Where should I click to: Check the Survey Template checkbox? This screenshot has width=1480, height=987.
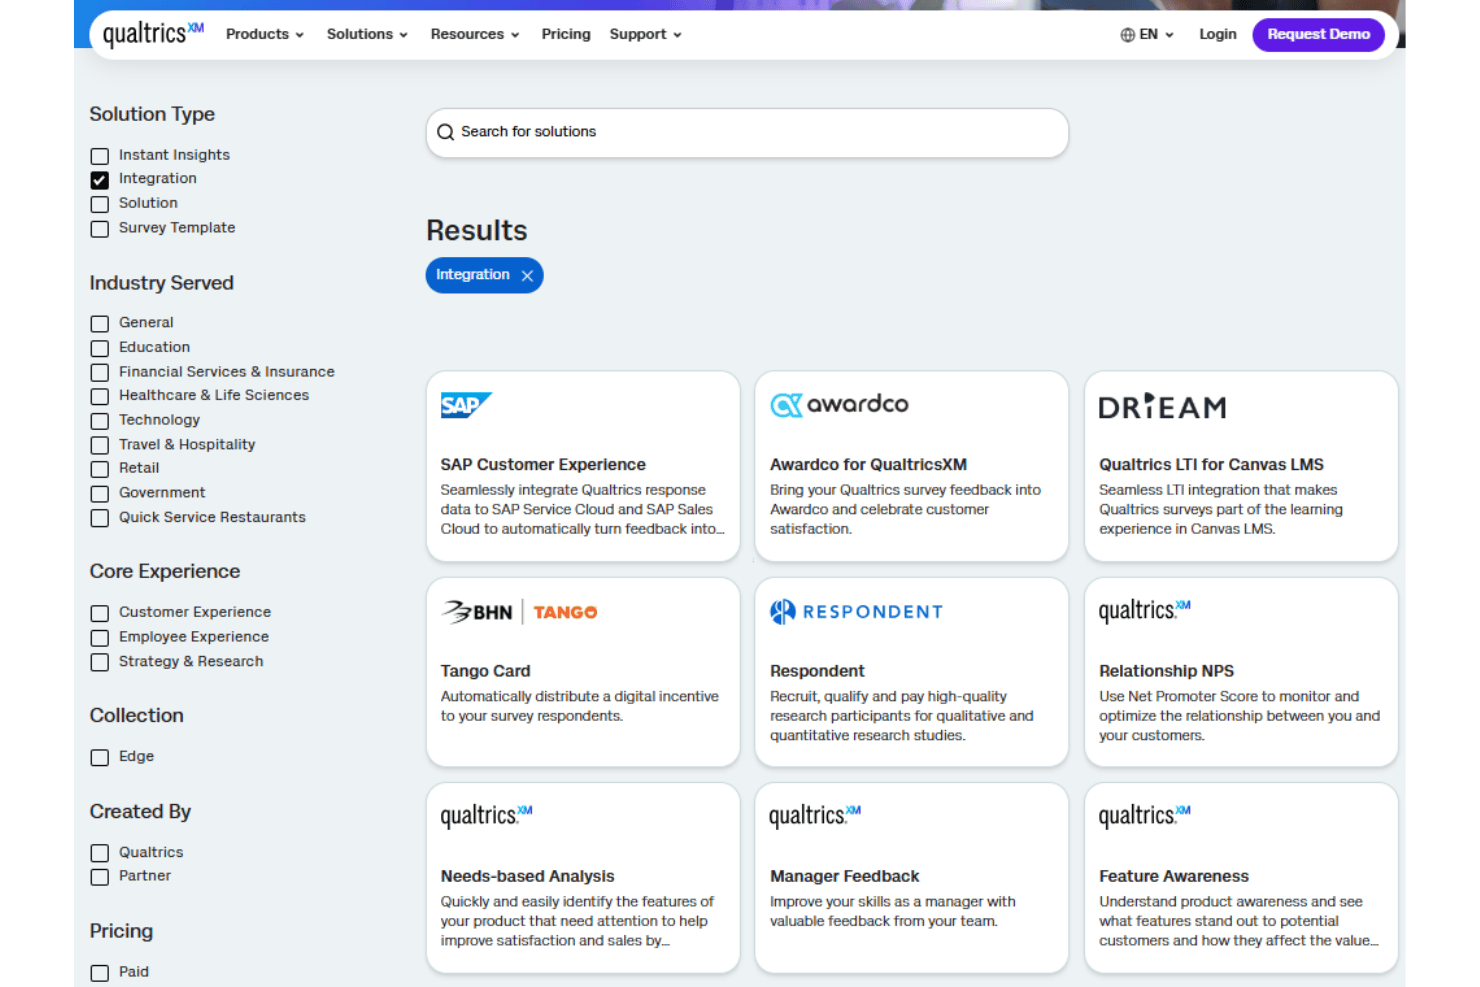(100, 229)
